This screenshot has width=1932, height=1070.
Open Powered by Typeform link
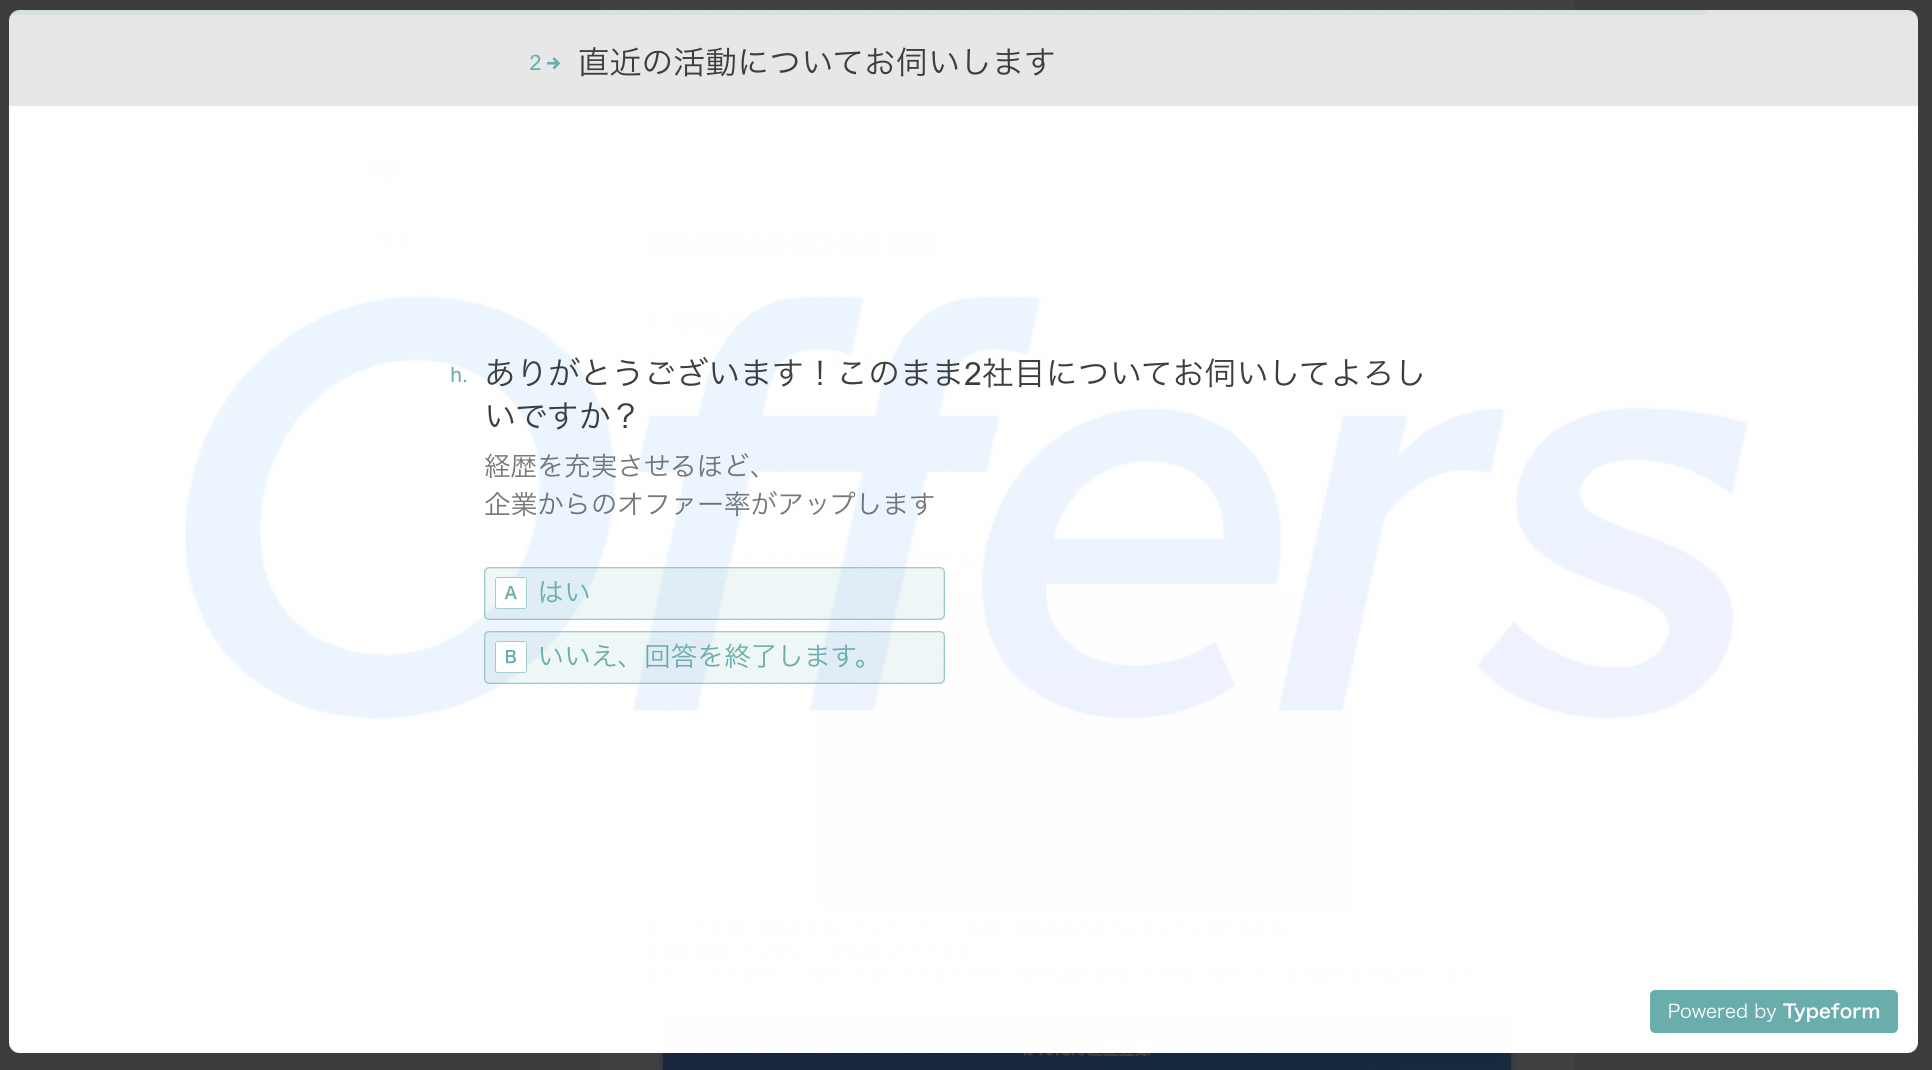click(1773, 1011)
